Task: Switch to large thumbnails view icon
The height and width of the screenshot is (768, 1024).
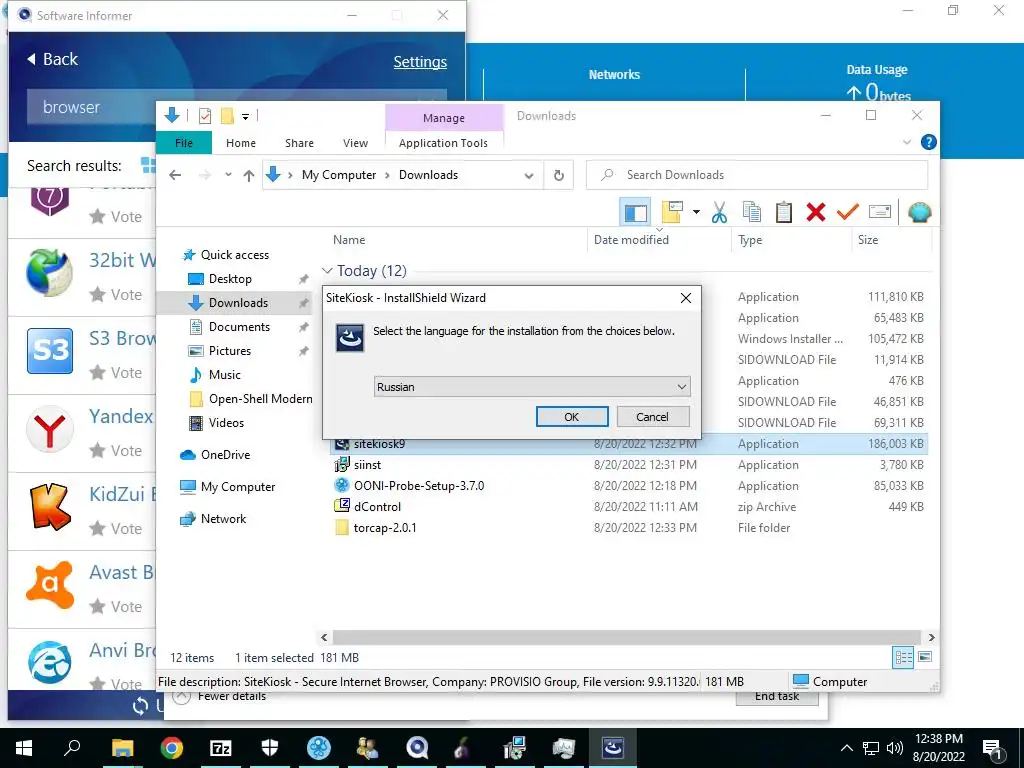Action: [925, 657]
